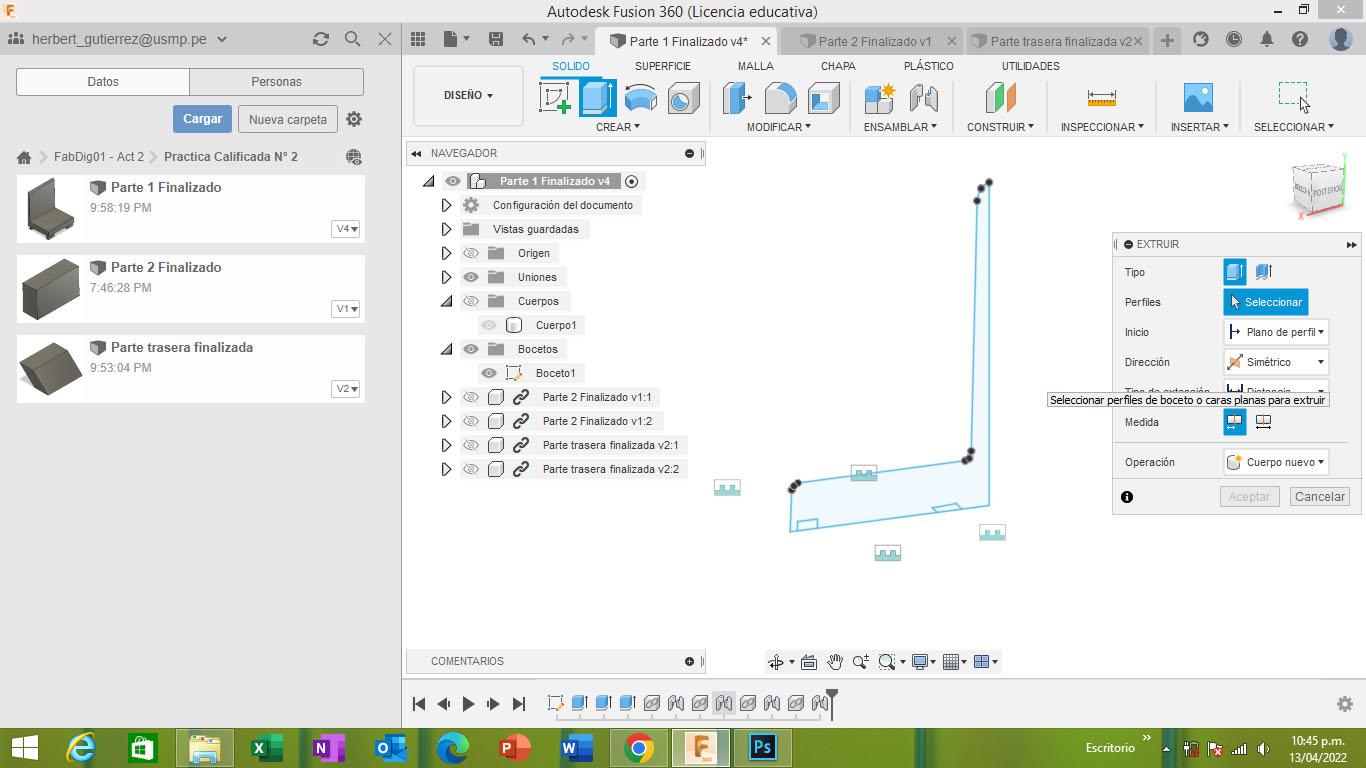This screenshot has height=768, width=1366.
Task: Open Chrome from the taskbar
Action: (639, 747)
